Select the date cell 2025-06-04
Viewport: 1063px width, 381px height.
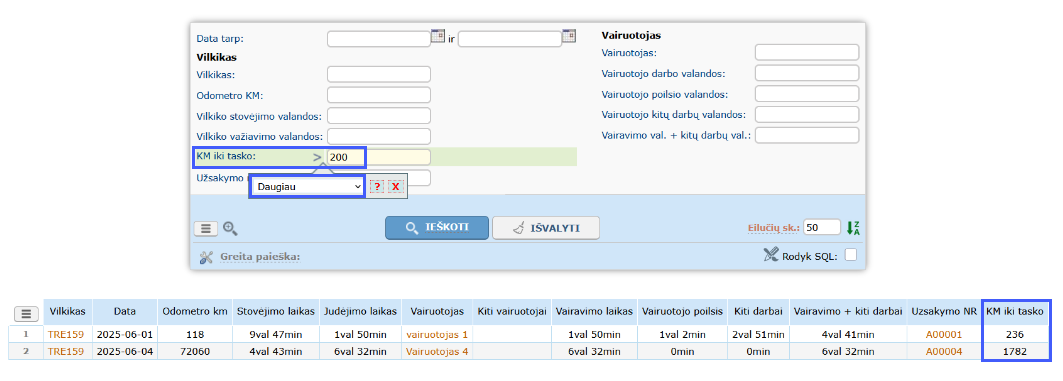click(x=125, y=352)
